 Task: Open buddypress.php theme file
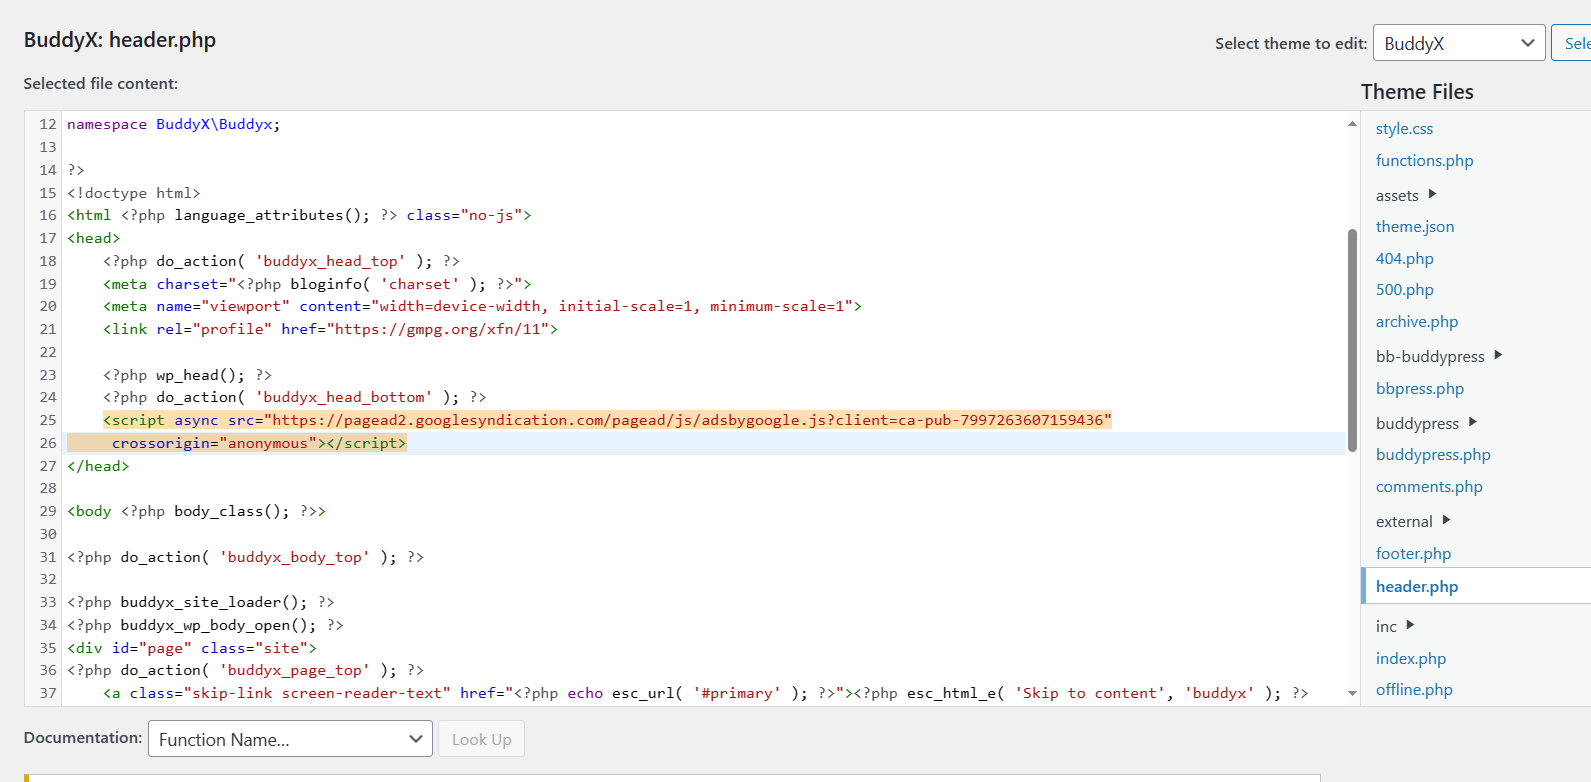pyautogui.click(x=1433, y=455)
